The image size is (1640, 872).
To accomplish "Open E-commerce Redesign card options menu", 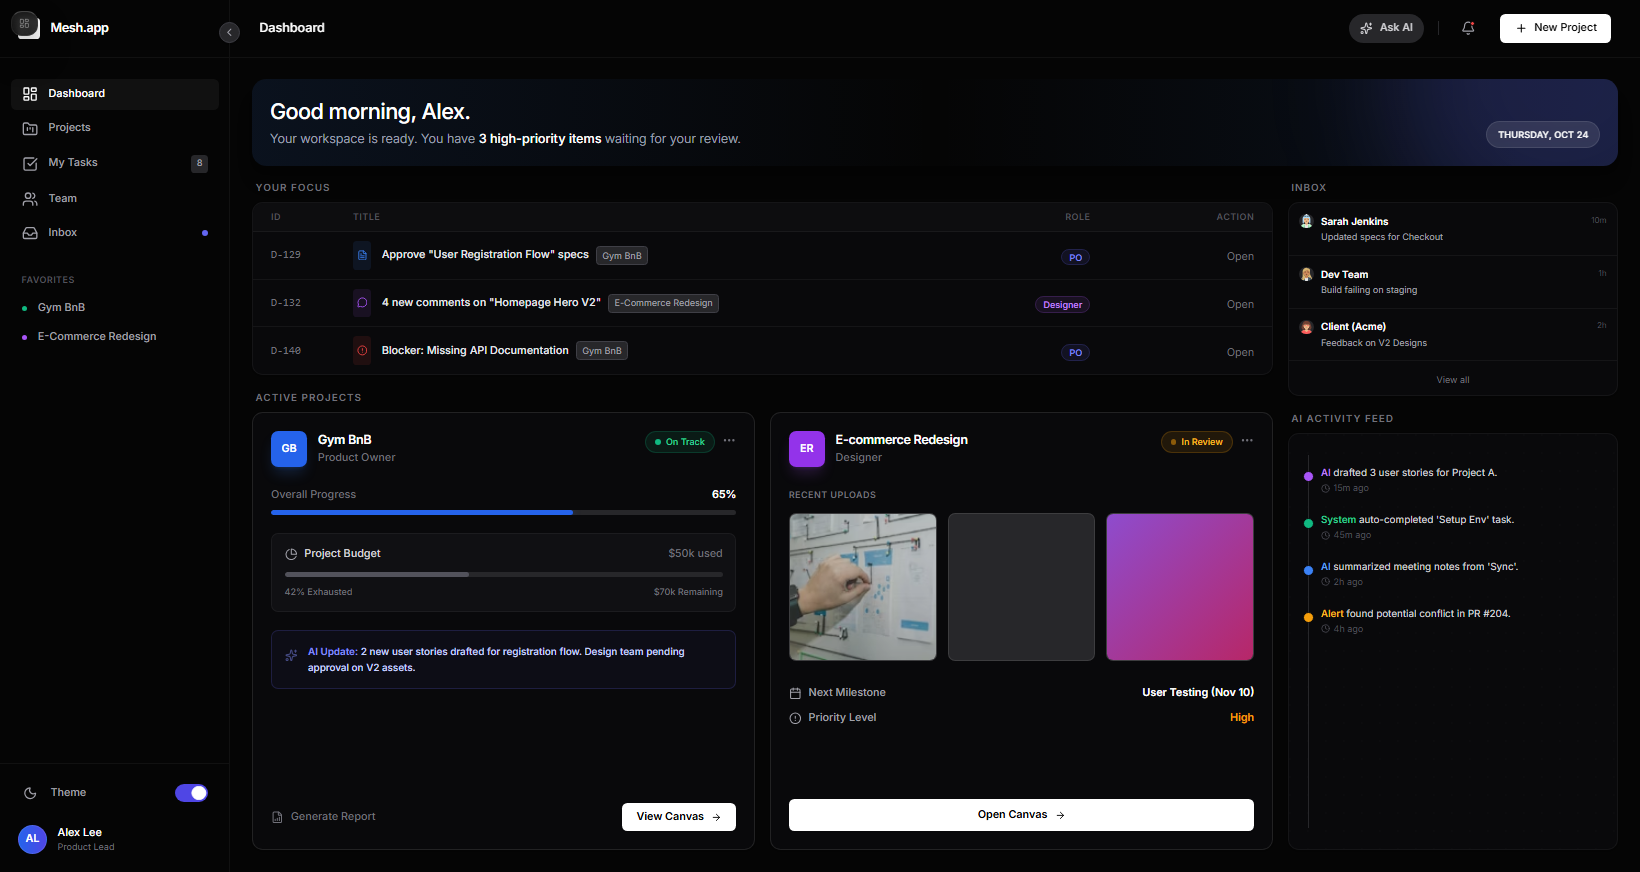I will click(x=1247, y=441).
